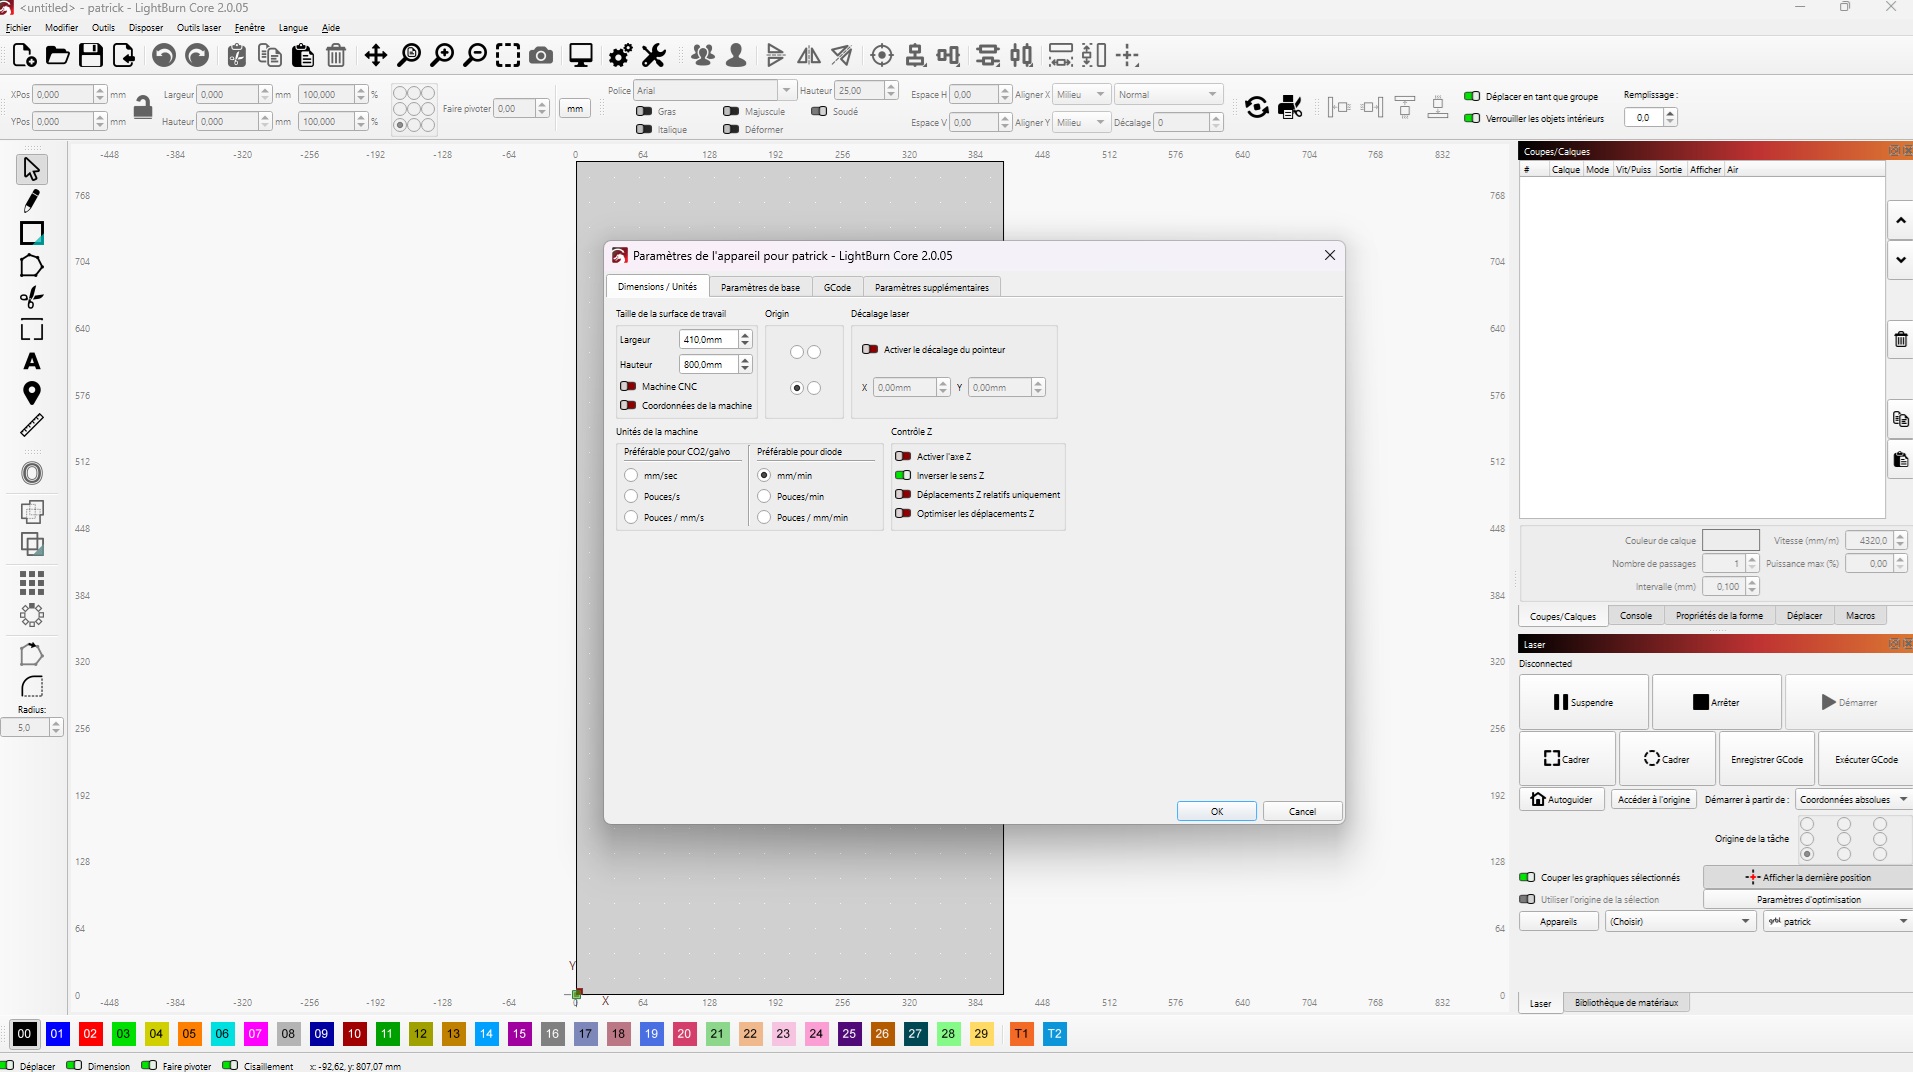1913x1072 pixels.
Task: Pick red layer color swatch 02
Action: [90, 1033]
